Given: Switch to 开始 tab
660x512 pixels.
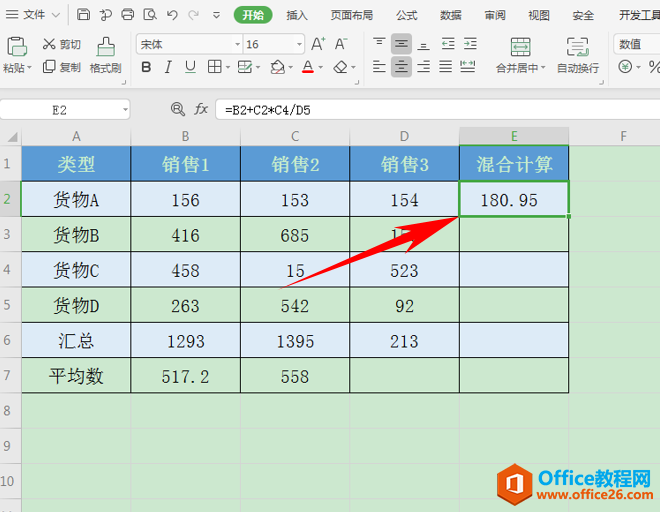Looking at the screenshot, I should (253, 15).
